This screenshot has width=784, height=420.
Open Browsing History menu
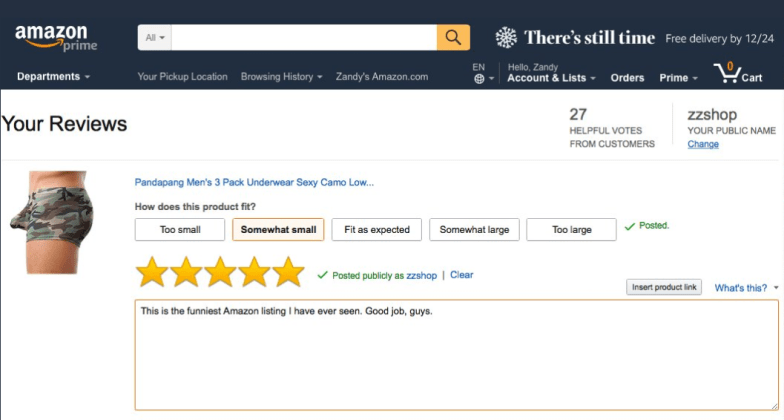click(282, 76)
